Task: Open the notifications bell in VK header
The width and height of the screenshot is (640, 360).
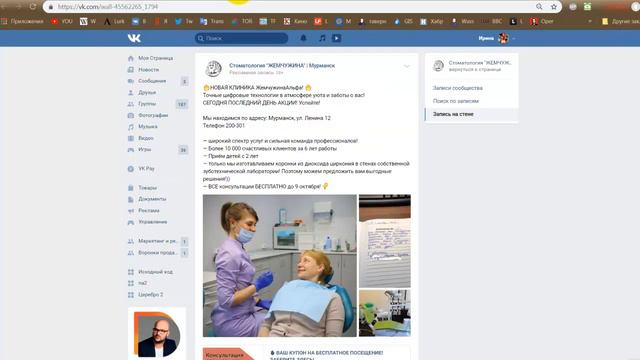Action: [303, 38]
